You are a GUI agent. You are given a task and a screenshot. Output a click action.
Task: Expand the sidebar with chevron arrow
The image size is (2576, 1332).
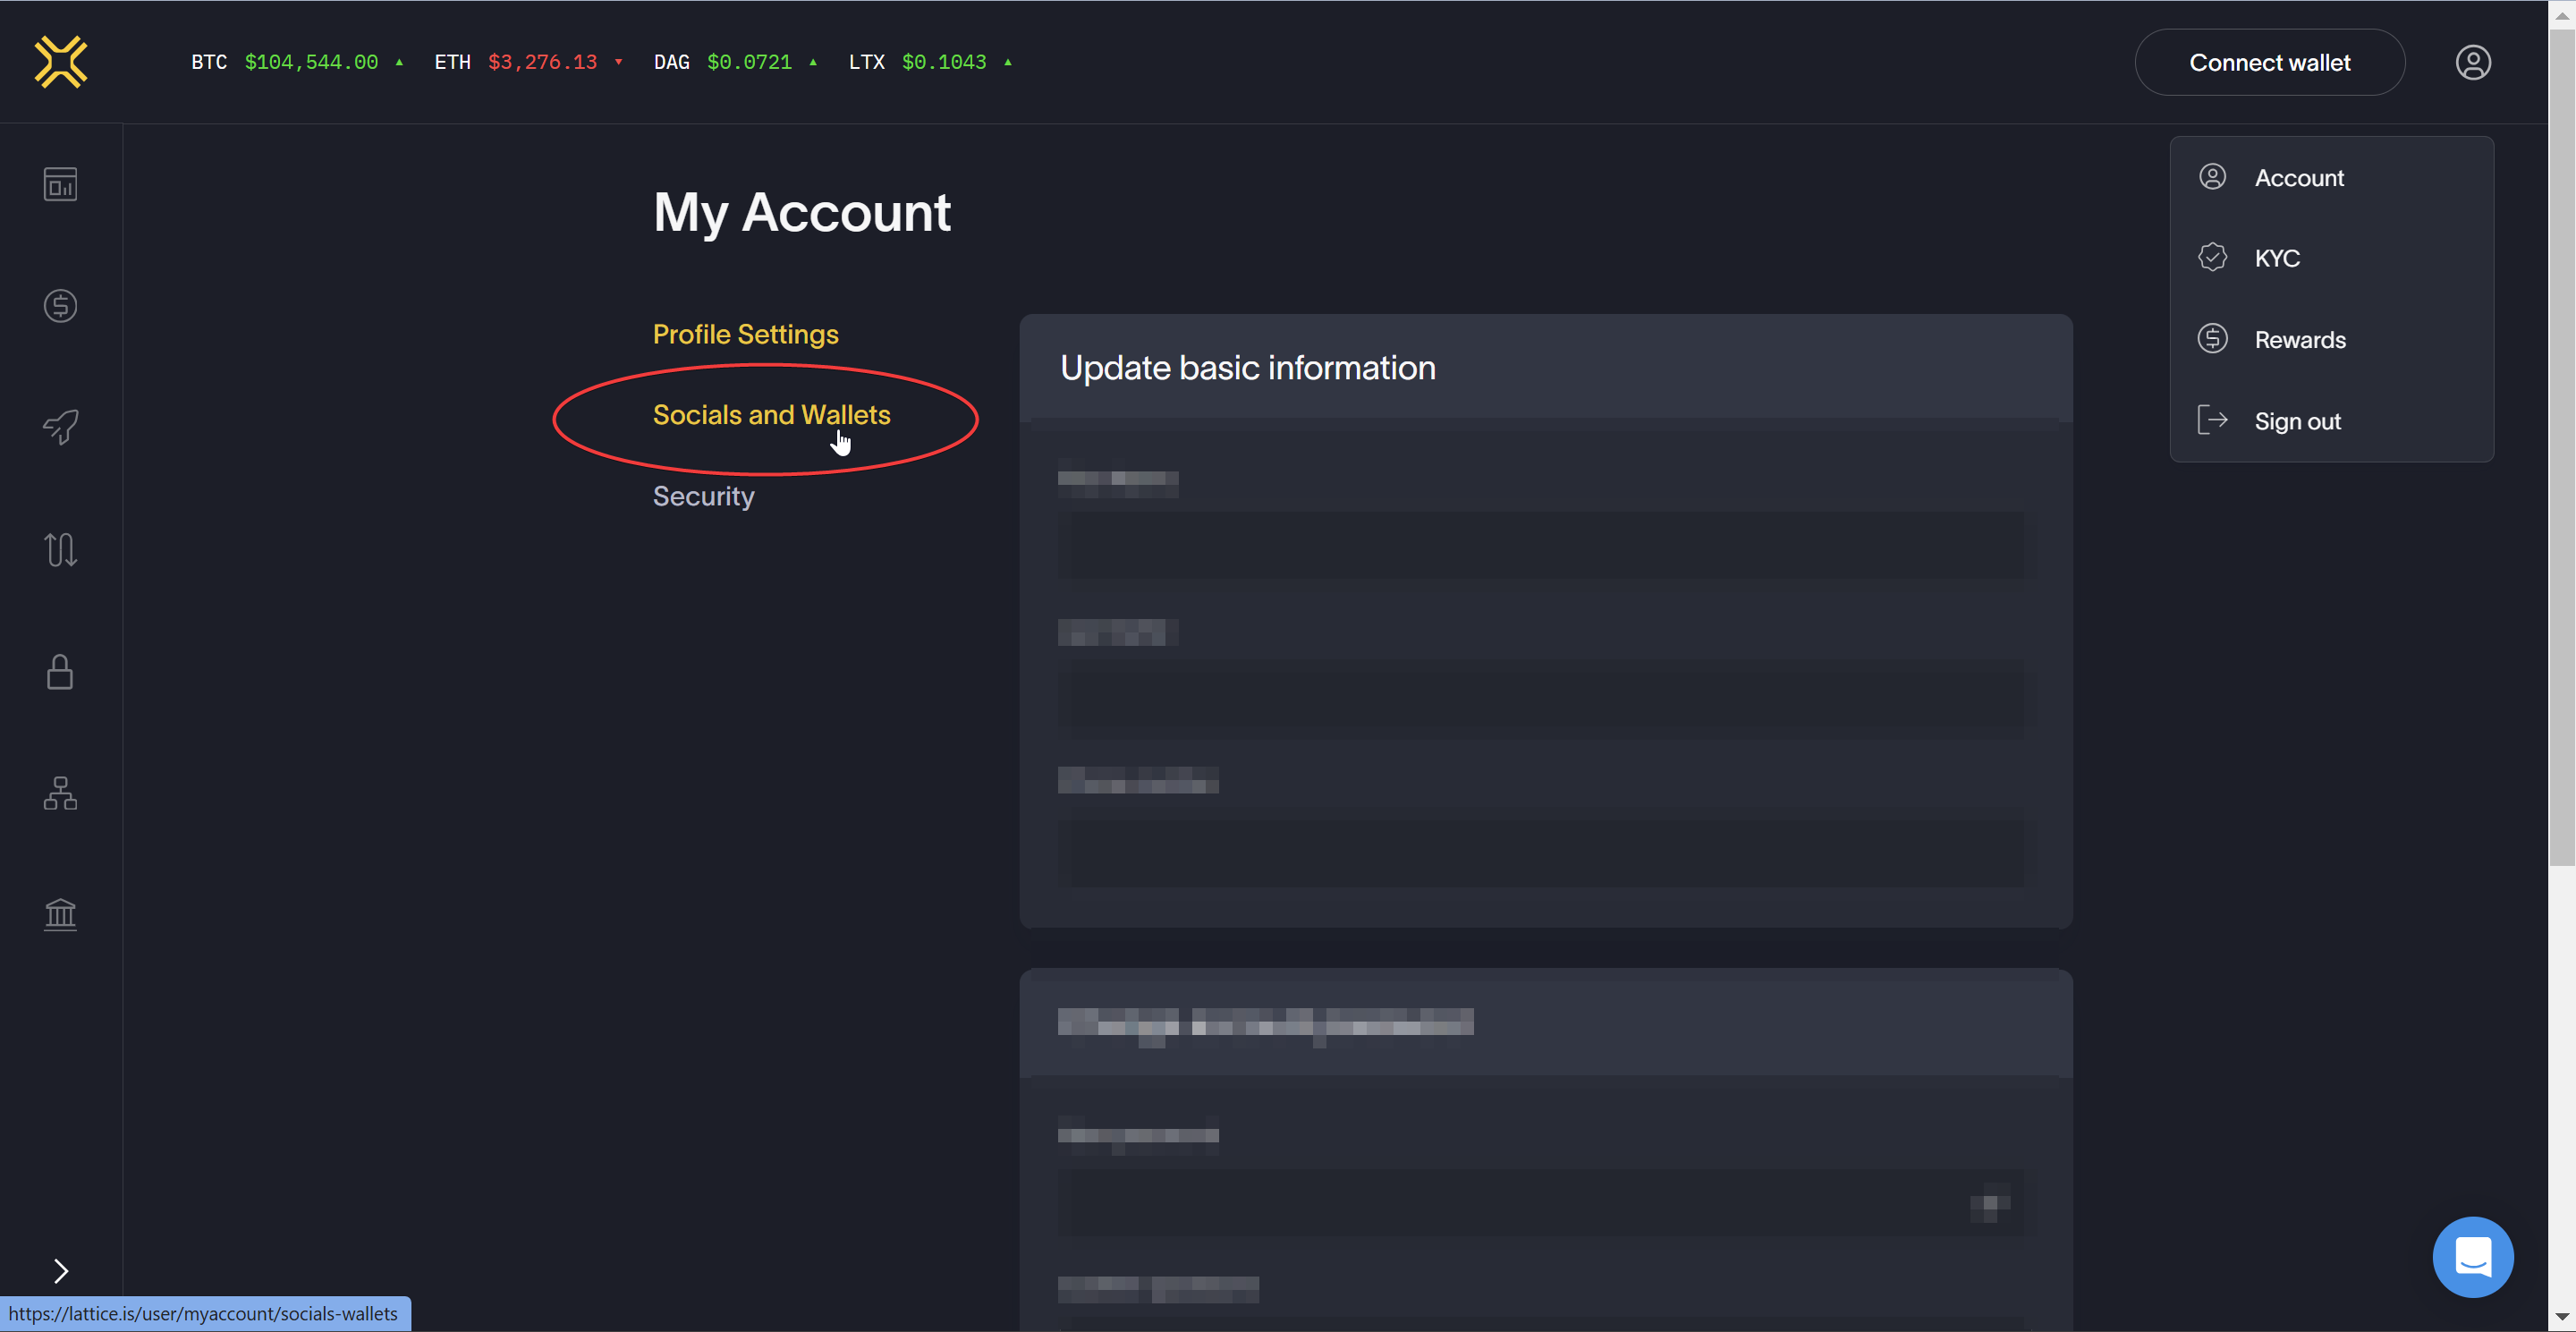pyautogui.click(x=60, y=1270)
